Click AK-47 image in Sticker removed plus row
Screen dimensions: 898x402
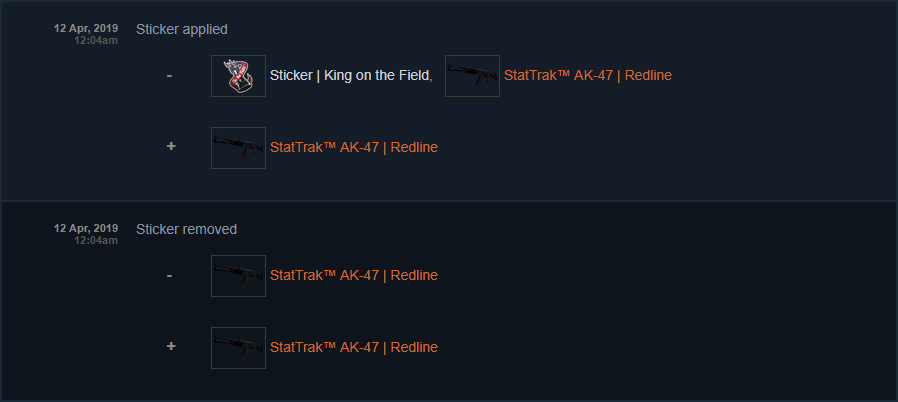(x=238, y=348)
